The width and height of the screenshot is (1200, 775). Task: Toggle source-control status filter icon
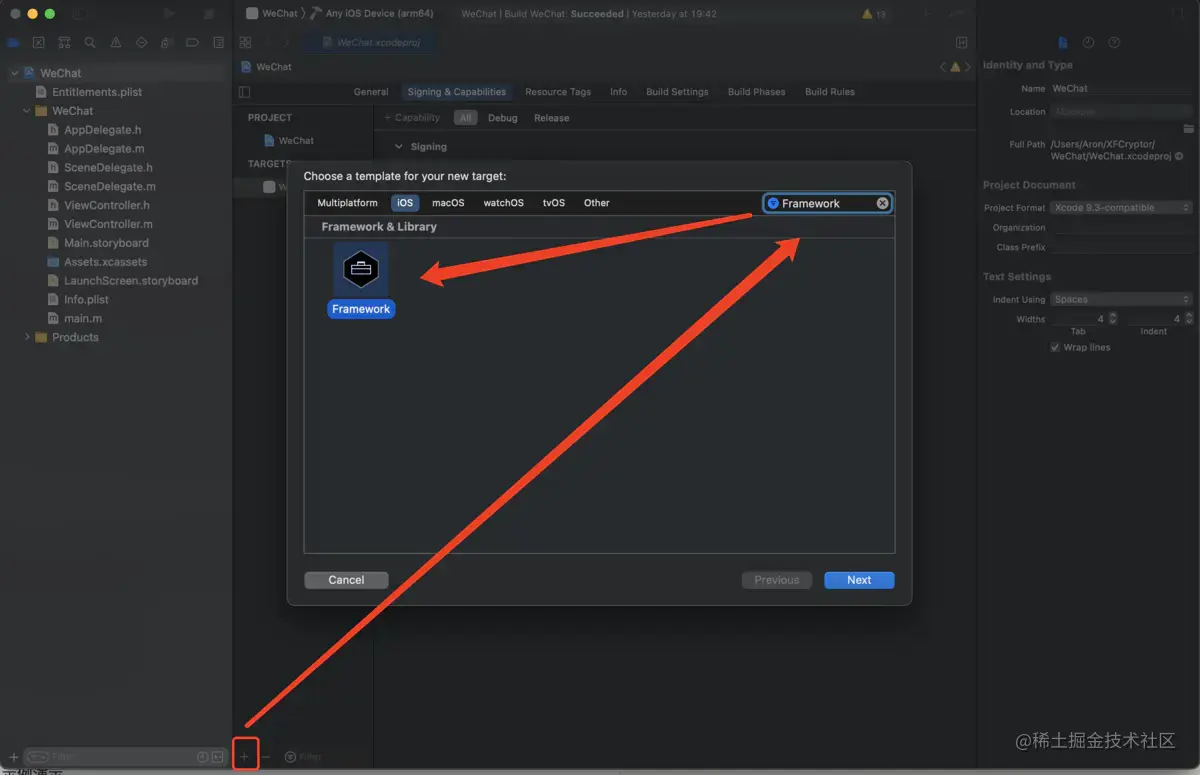pos(217,758)
